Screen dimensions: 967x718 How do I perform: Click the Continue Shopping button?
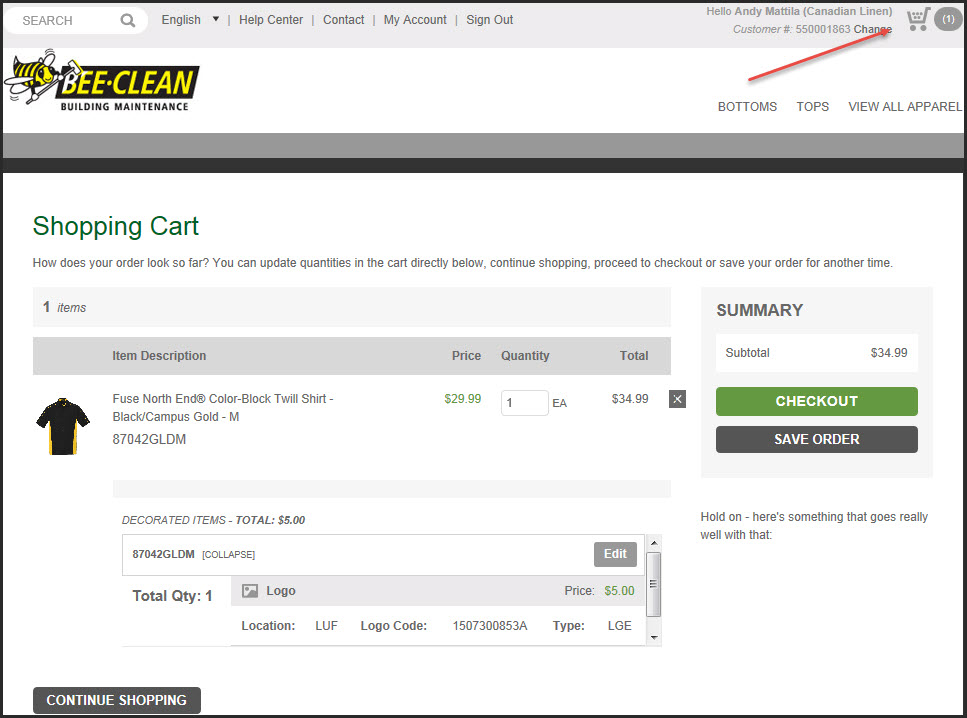116,700
